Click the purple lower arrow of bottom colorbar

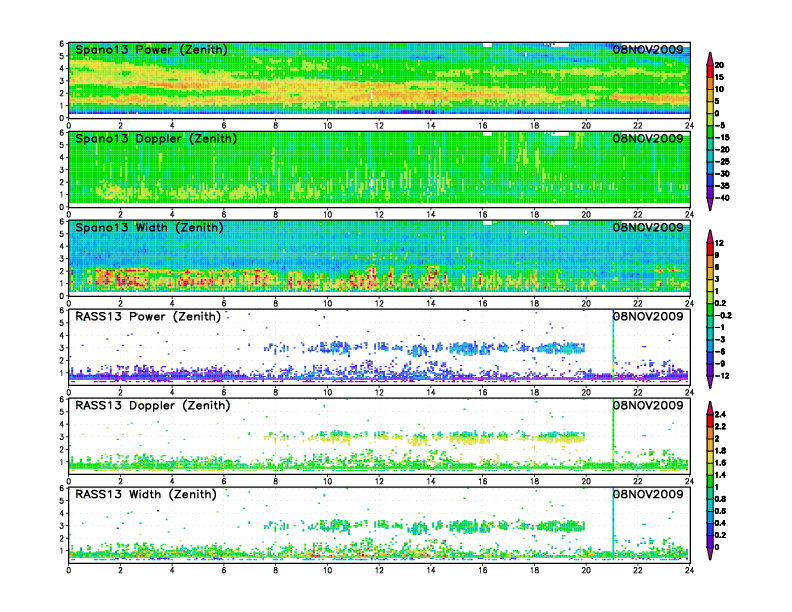(x=710, y=553)
